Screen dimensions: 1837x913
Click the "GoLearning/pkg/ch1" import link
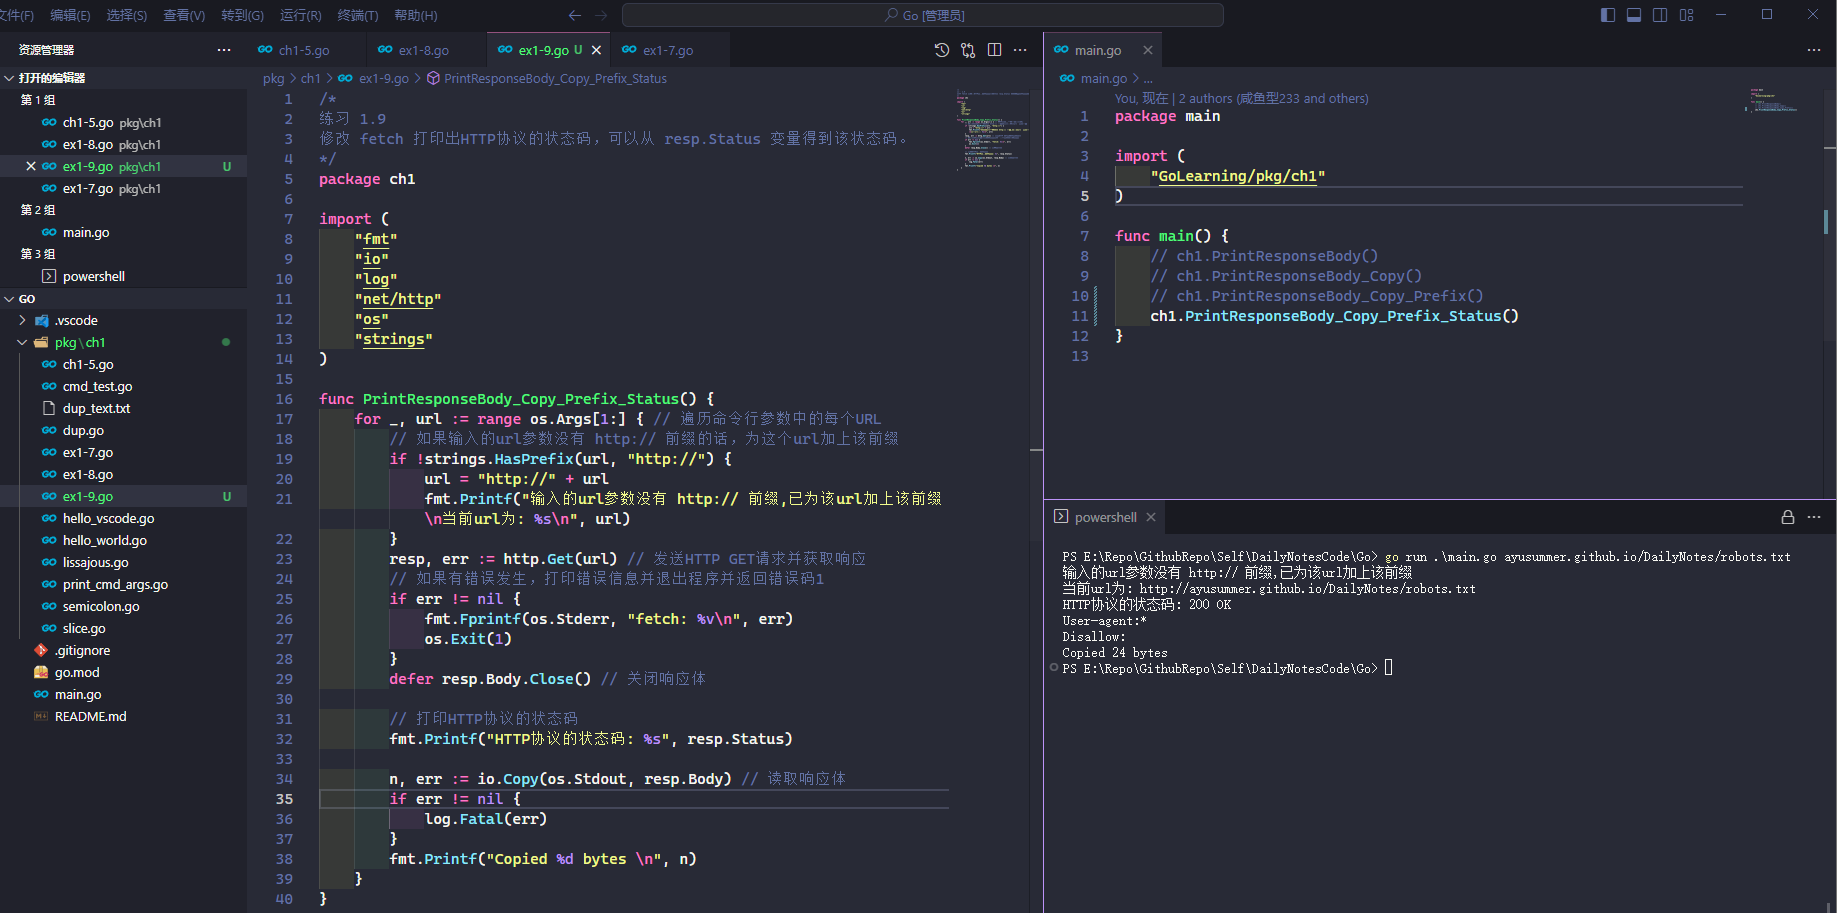(1237, 176)
